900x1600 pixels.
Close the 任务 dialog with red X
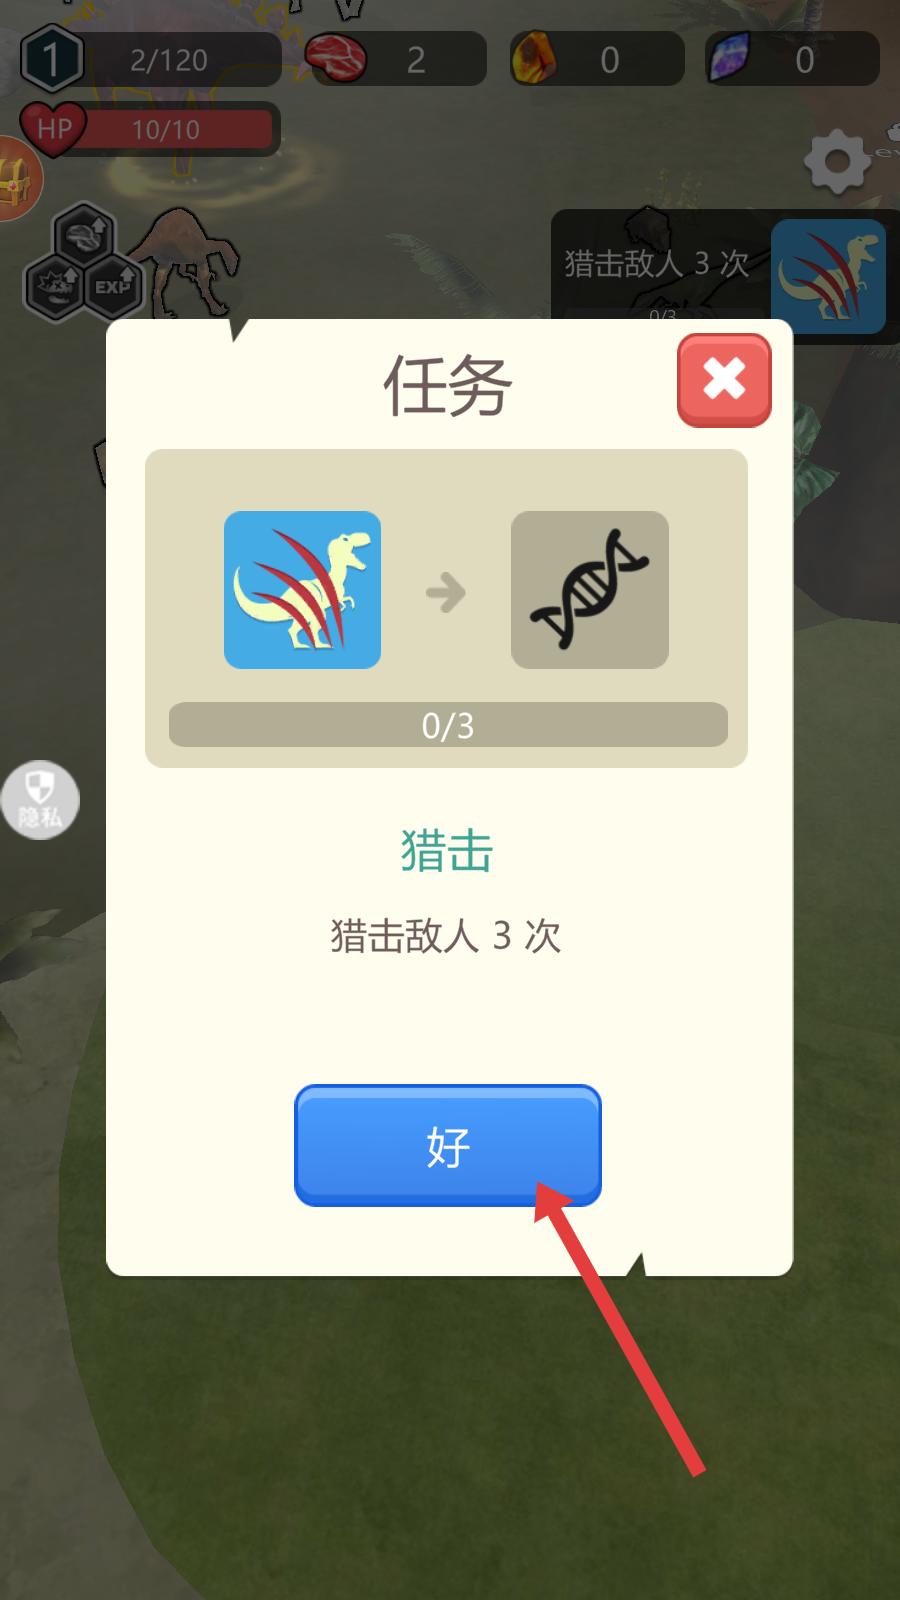(x=724, y=380)
